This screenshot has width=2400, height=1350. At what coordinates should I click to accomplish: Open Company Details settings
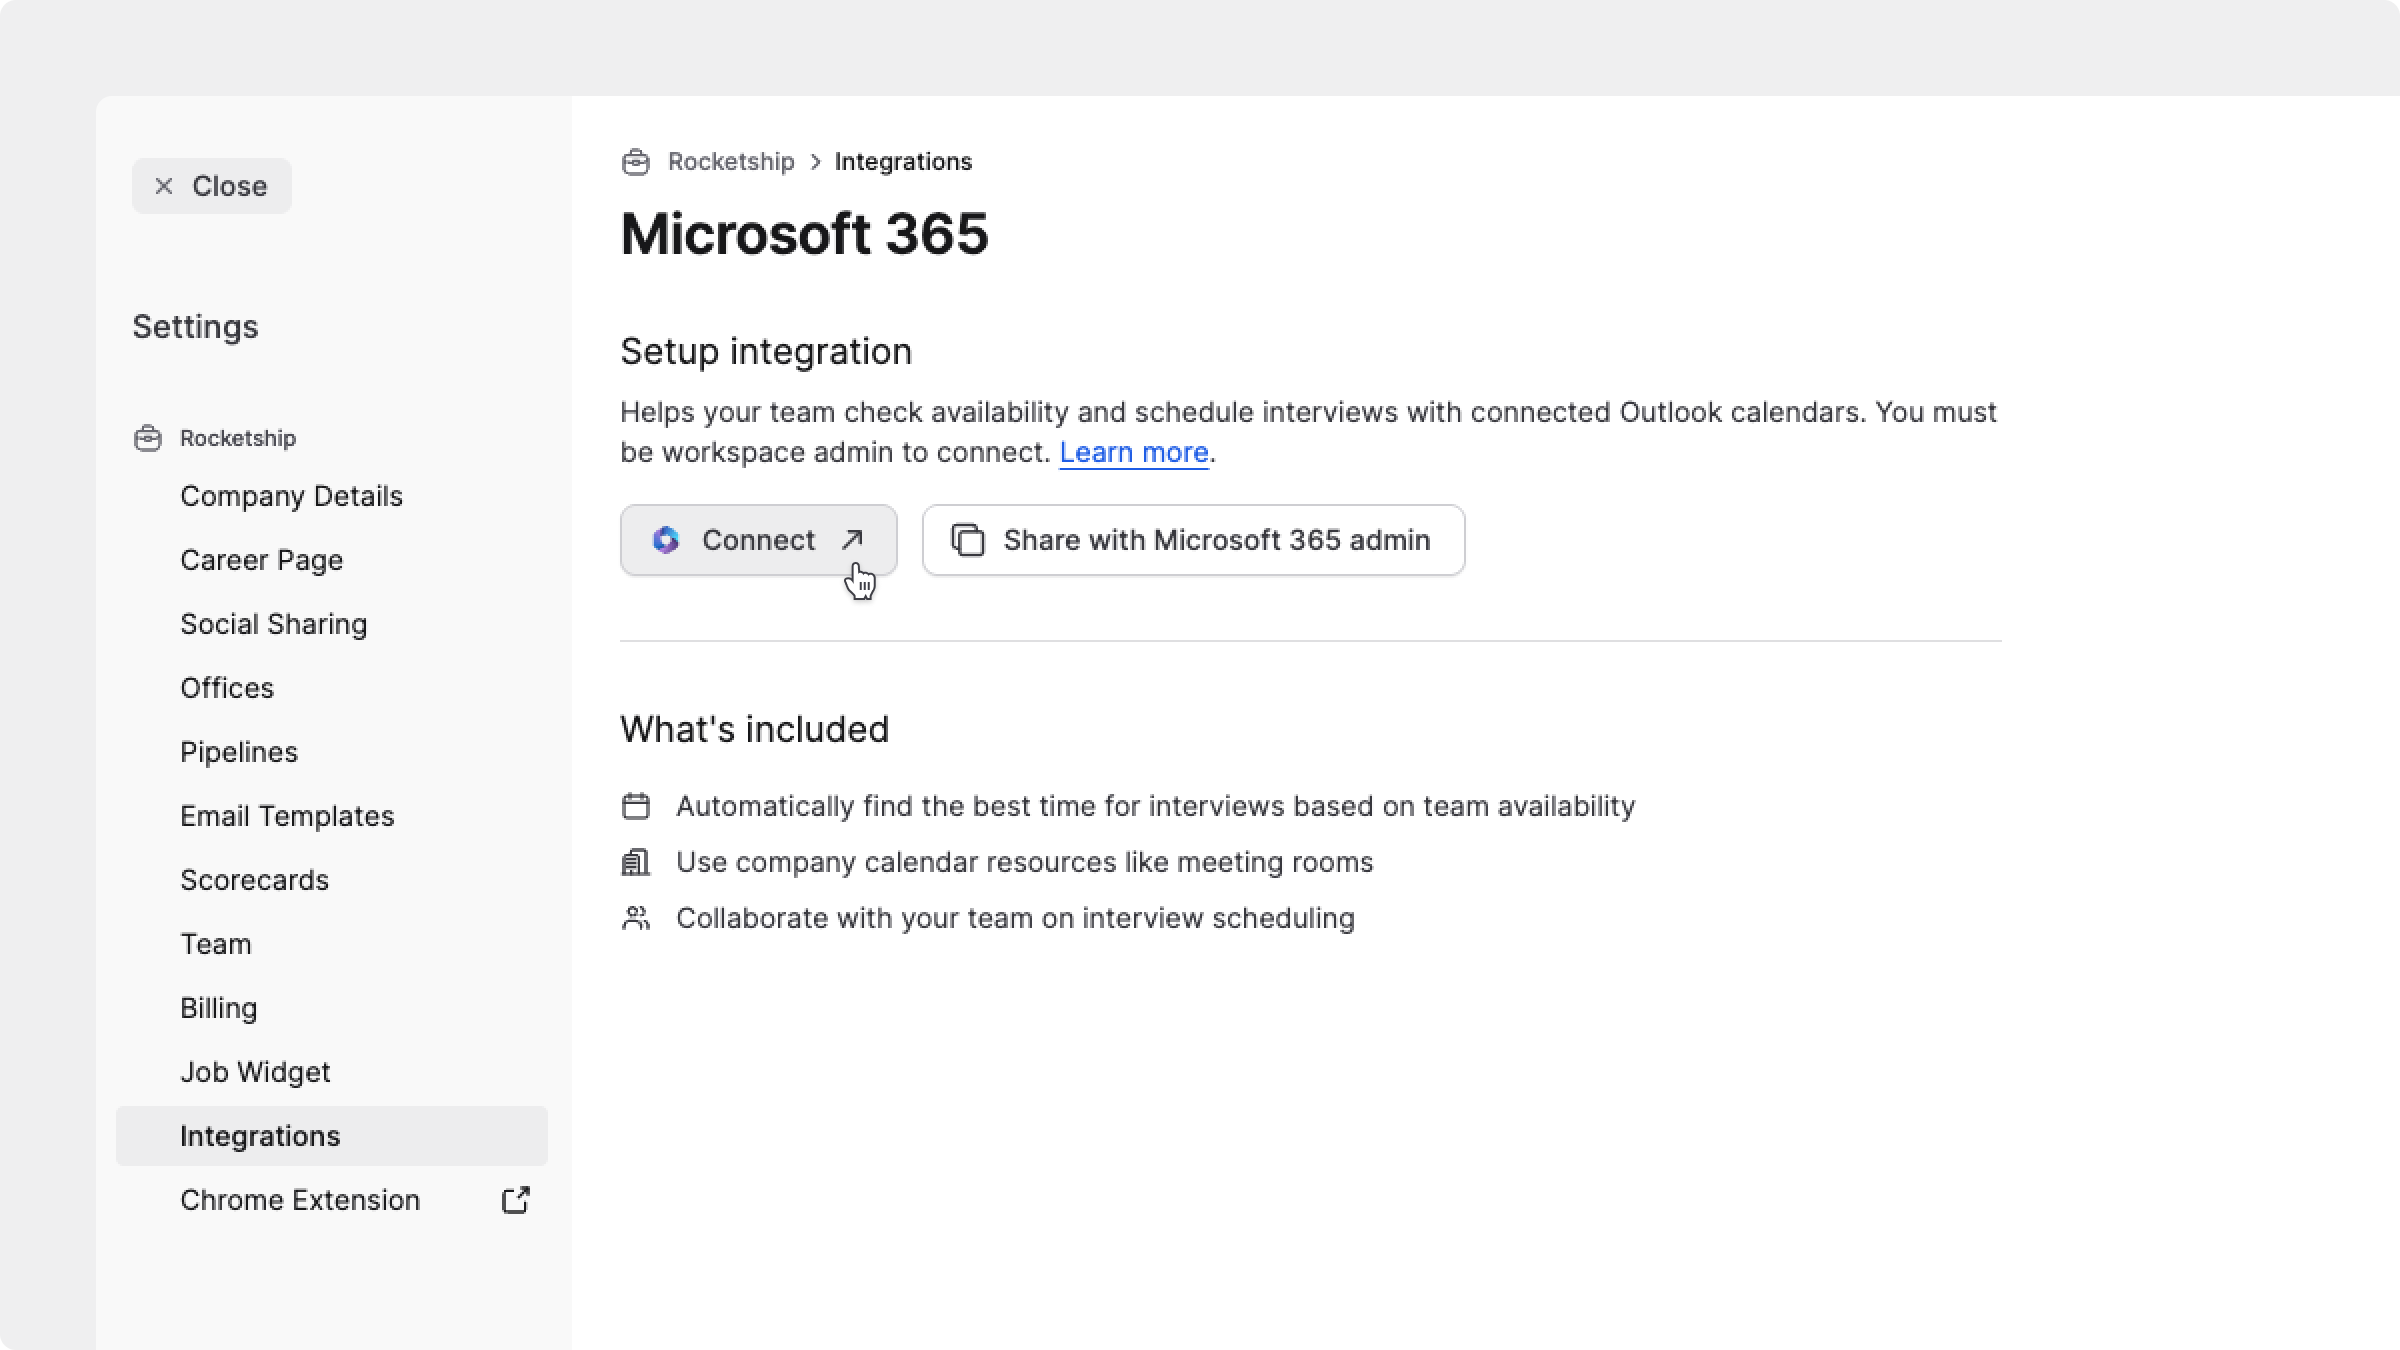pos(291,496)
